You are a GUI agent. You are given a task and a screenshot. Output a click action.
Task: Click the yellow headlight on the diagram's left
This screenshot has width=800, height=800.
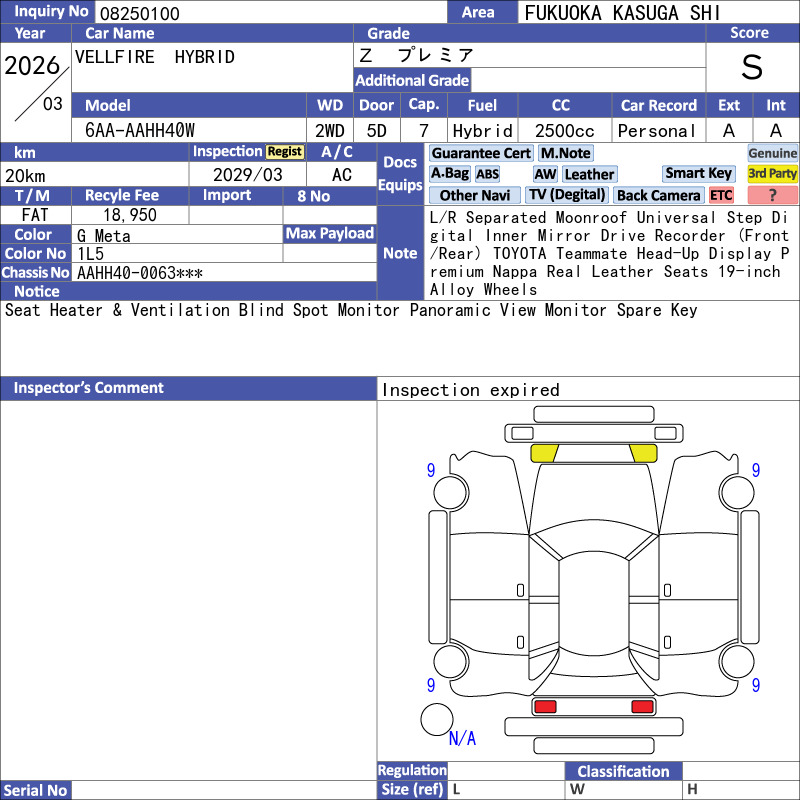[544, 453]
